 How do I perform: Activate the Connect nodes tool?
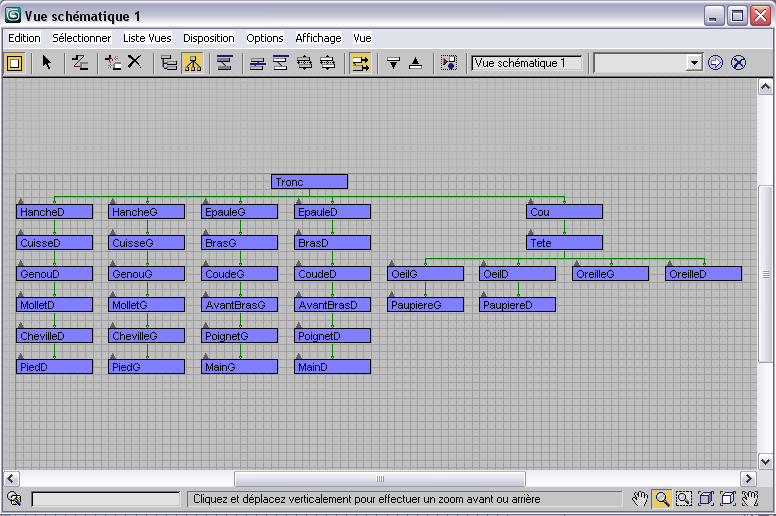pos(80,63)
